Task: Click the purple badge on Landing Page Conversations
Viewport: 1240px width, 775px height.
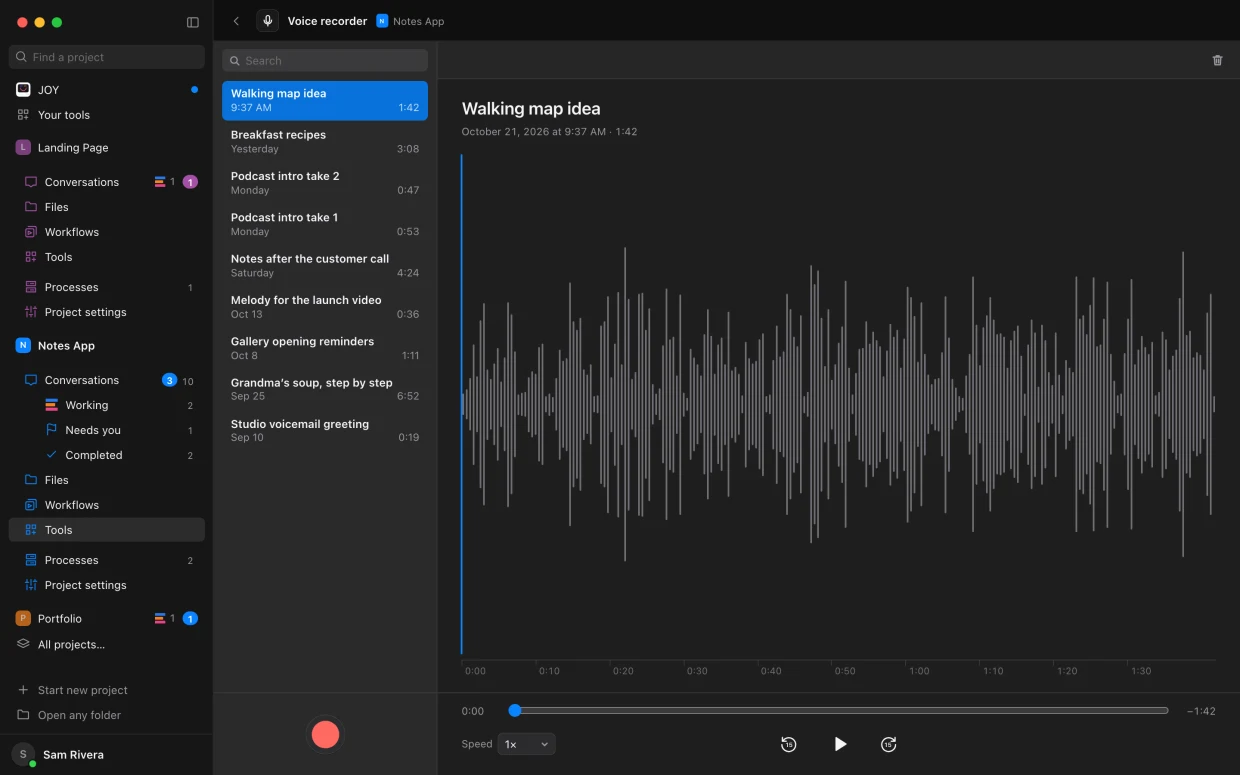Action: tap(190, 182)
